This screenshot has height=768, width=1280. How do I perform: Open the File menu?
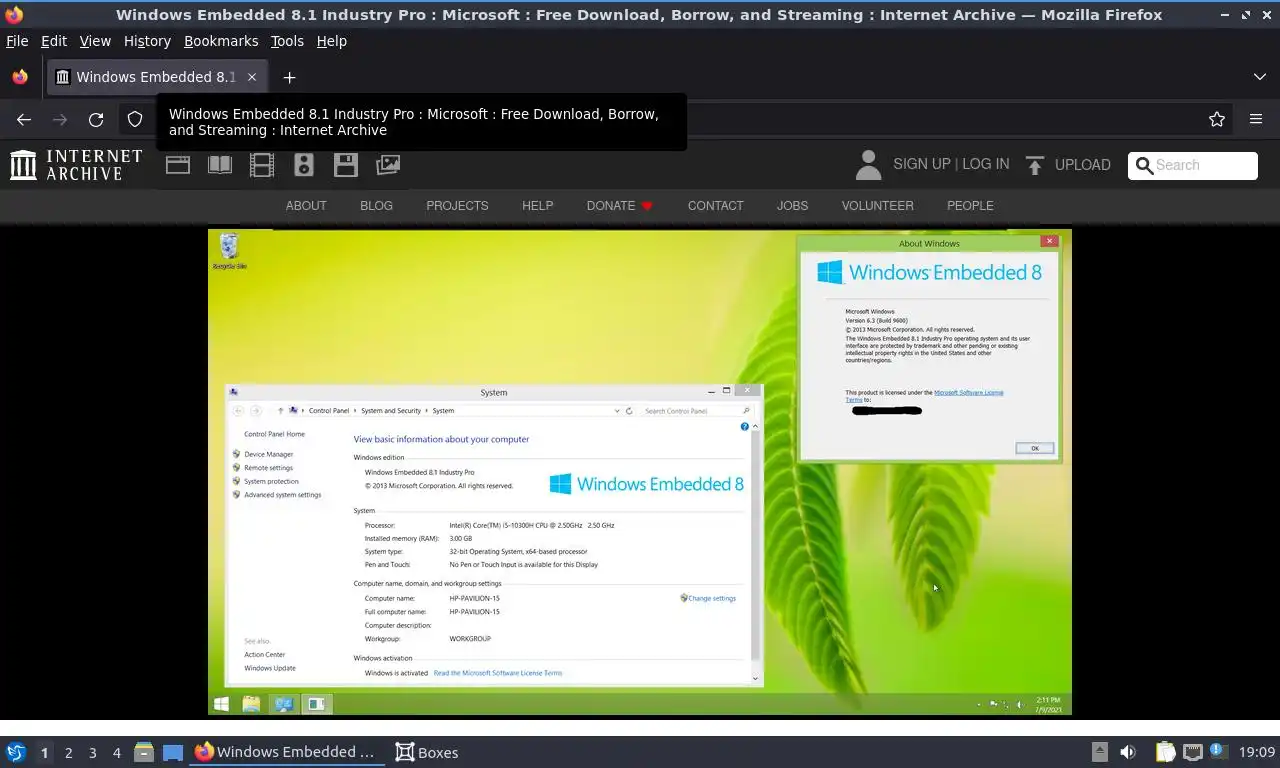[17, 41]
